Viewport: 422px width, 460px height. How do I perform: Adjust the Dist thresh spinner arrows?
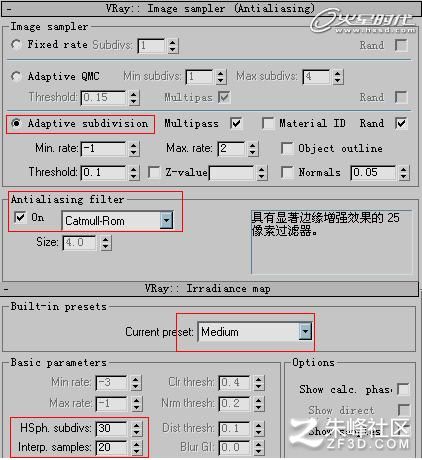(259, 429)
